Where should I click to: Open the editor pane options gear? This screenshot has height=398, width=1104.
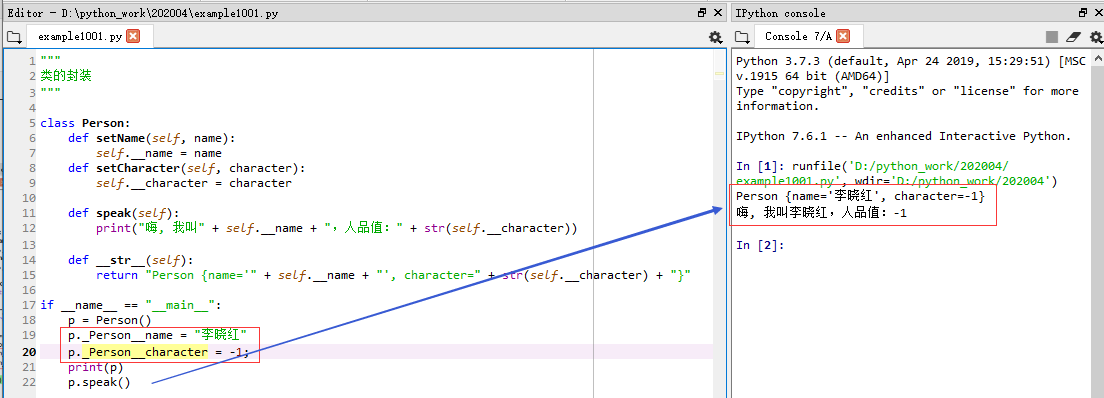coord(715,37)
